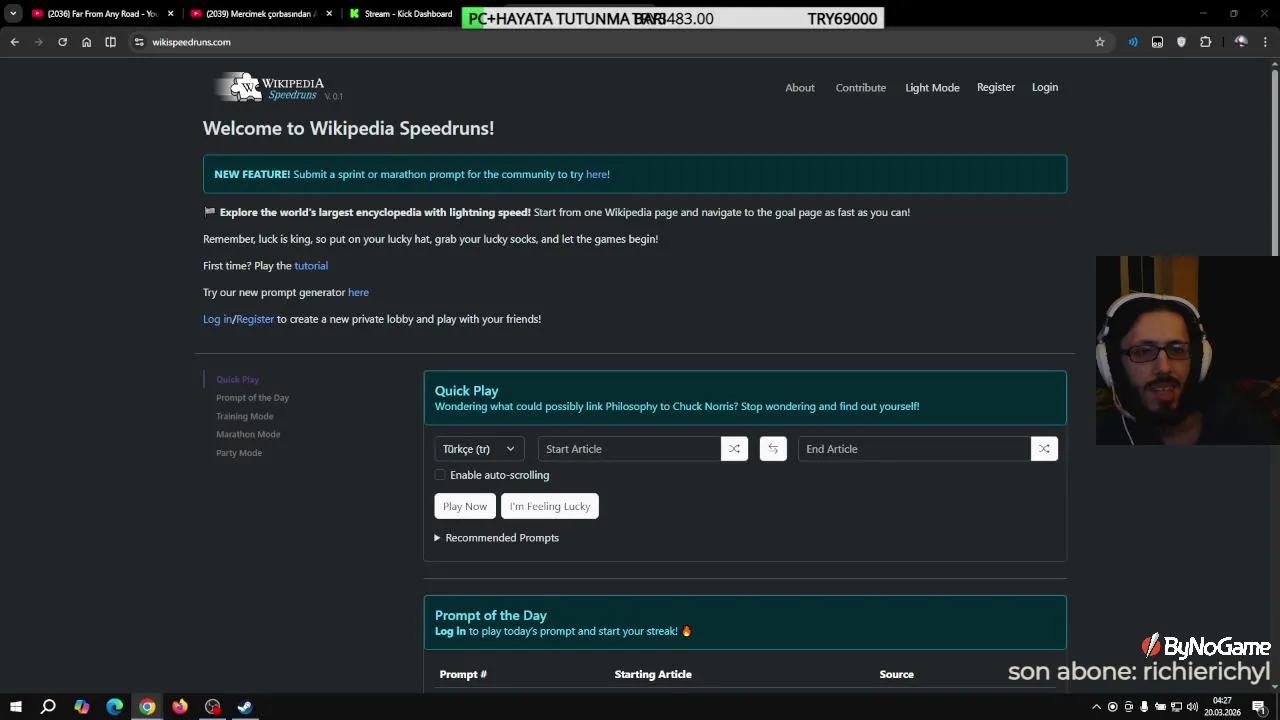Open 'here!' link in New Feature banner

pyautogui.click(x=597, y=174)
